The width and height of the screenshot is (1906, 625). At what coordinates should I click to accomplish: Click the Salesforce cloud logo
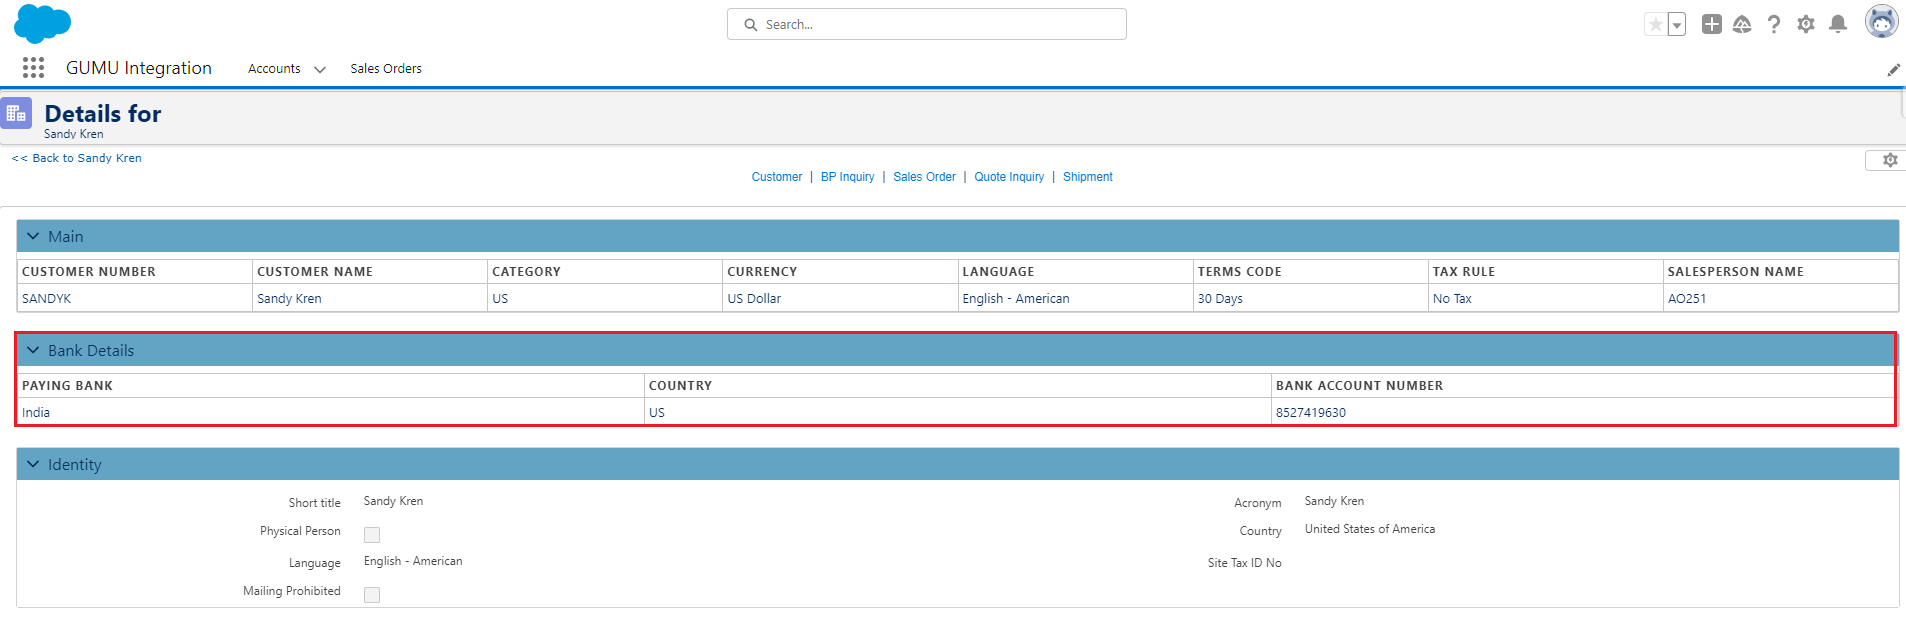pos(42,24)
